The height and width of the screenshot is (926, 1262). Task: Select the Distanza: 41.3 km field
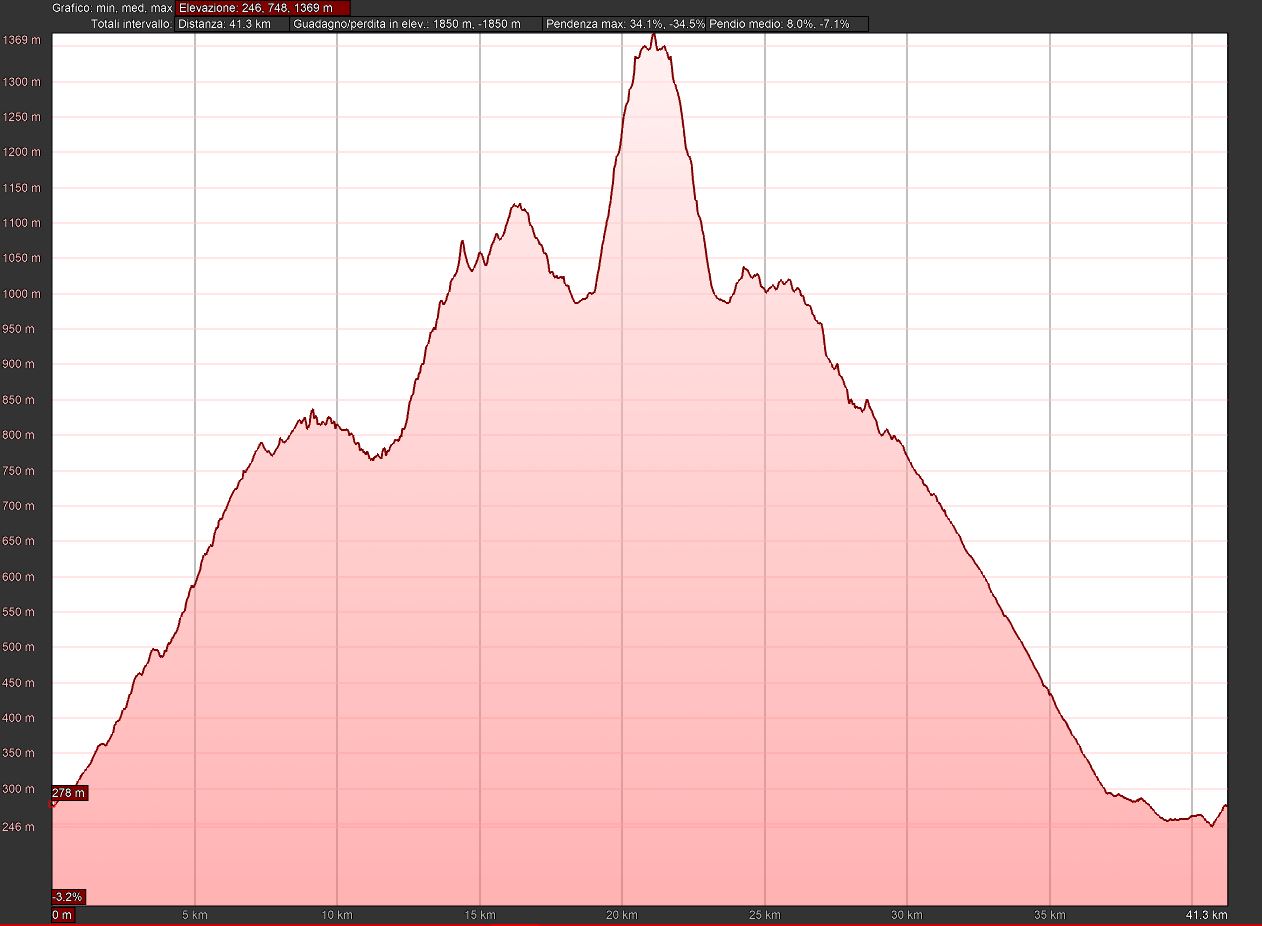point(232,24)
